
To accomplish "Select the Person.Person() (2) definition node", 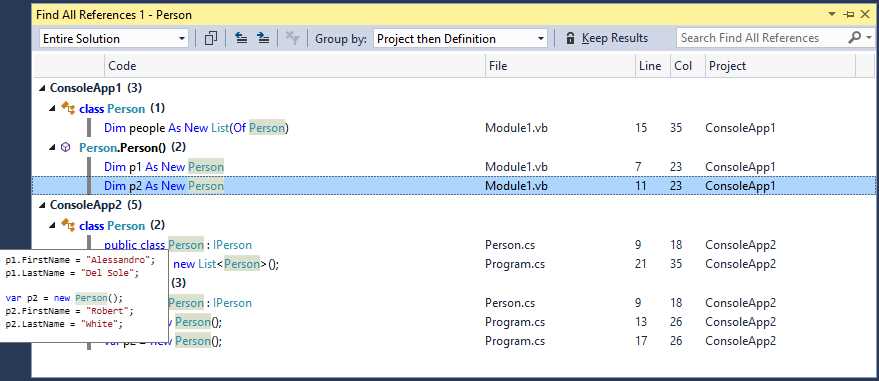I will tap(132, 147).
